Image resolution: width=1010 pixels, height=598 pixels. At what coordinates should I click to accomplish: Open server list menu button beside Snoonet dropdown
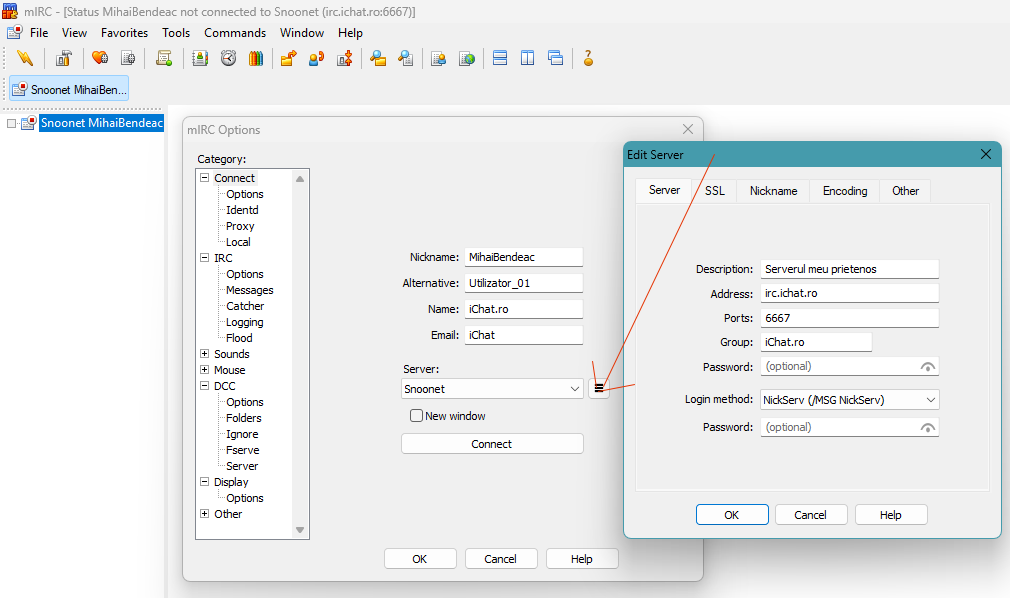[x=599, y=388]
